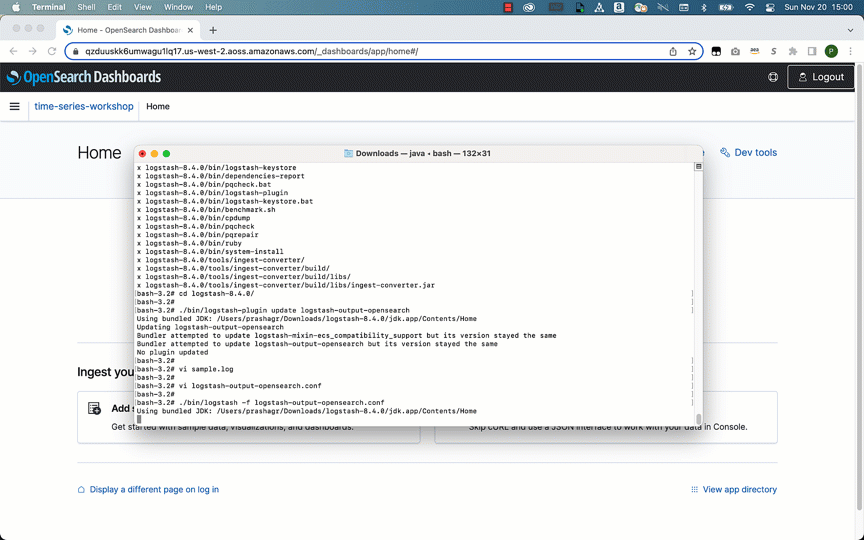Click the Logout button
Screen dimensions: 864x540
click(x=820, y=77)
